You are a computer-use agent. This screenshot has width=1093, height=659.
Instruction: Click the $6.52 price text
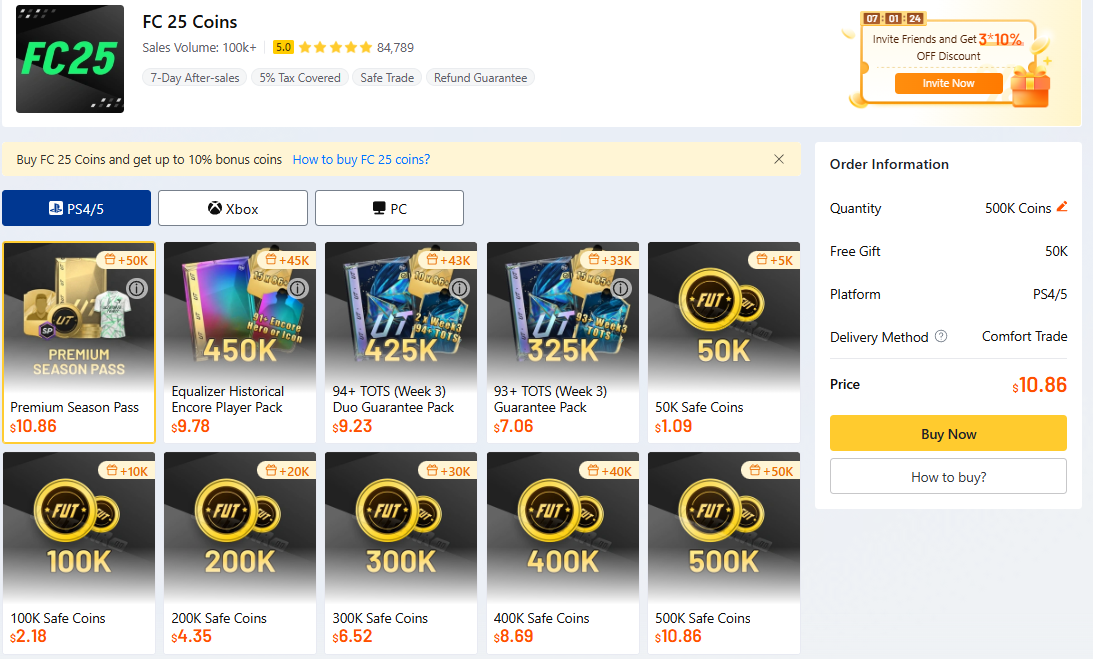point(352,637)
